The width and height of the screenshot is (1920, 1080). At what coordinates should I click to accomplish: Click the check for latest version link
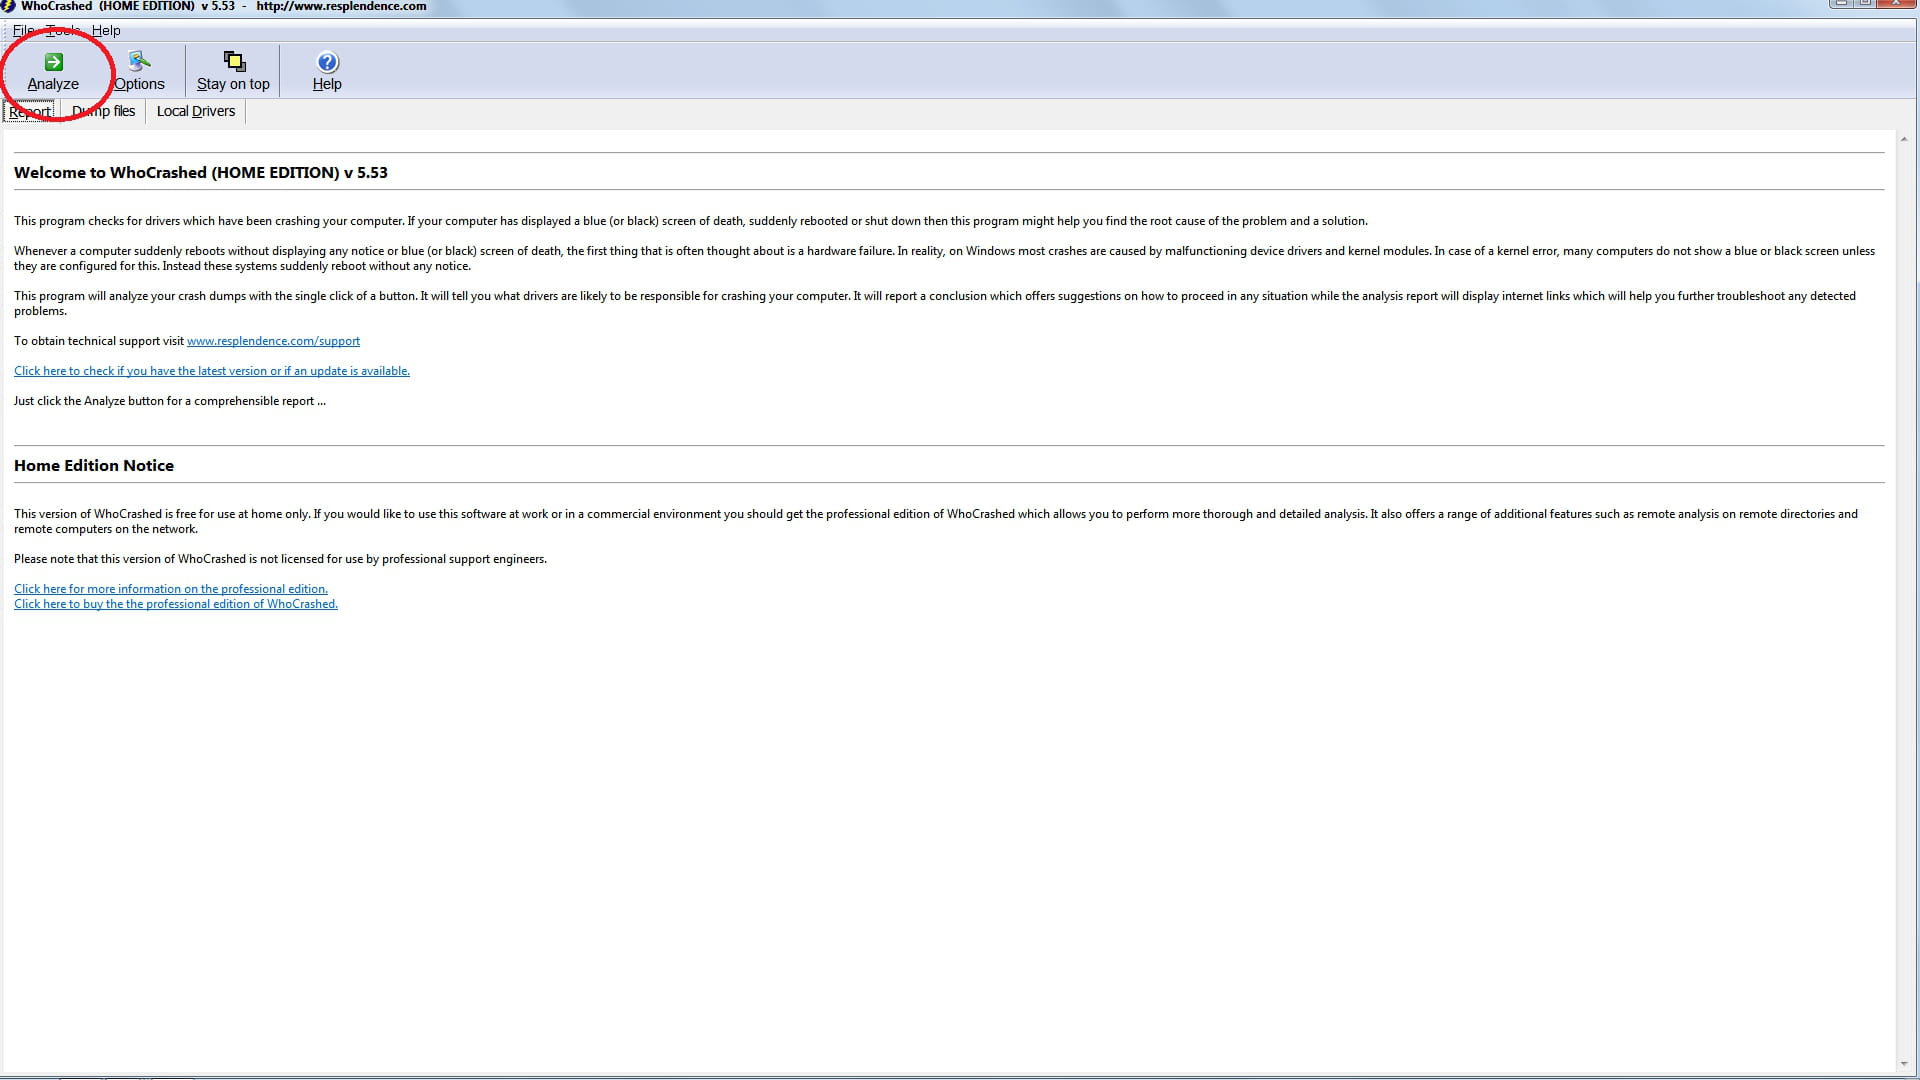[x=212, y=371]
